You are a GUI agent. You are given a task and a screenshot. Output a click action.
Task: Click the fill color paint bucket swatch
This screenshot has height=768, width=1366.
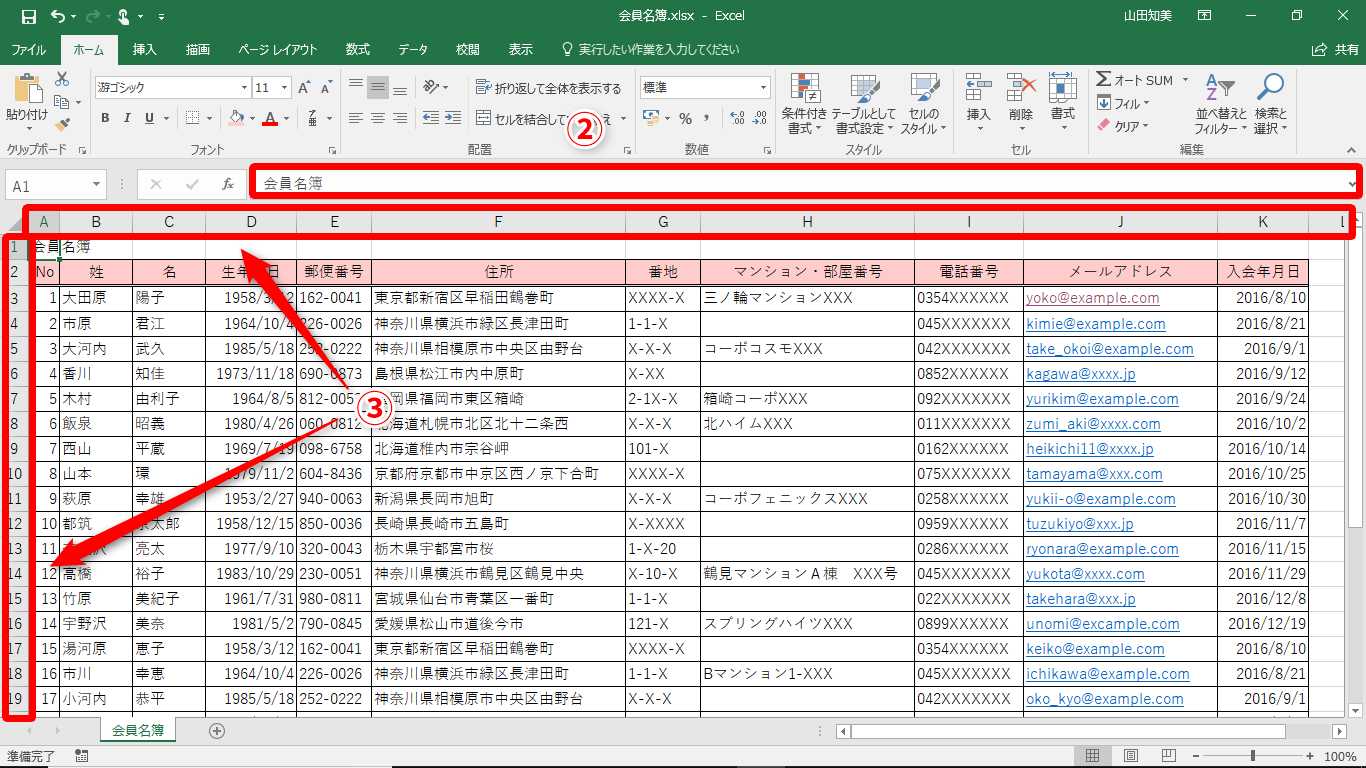pos(236,118)
